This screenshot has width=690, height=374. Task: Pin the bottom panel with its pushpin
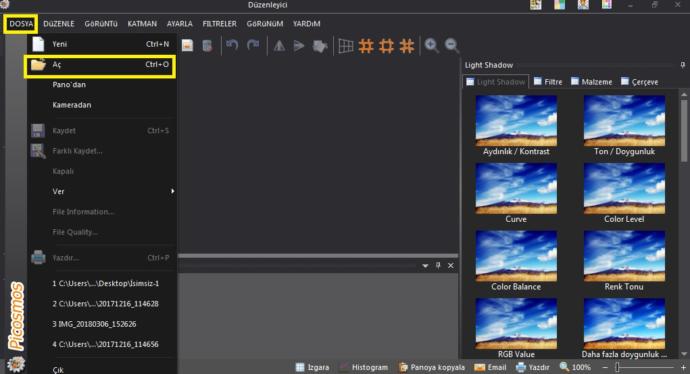(x=438, y=265)
